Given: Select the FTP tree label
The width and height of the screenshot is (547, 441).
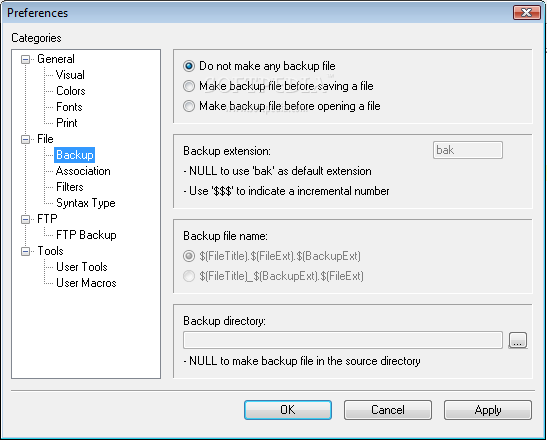Looking at the screenshot, I should point(47,219).
